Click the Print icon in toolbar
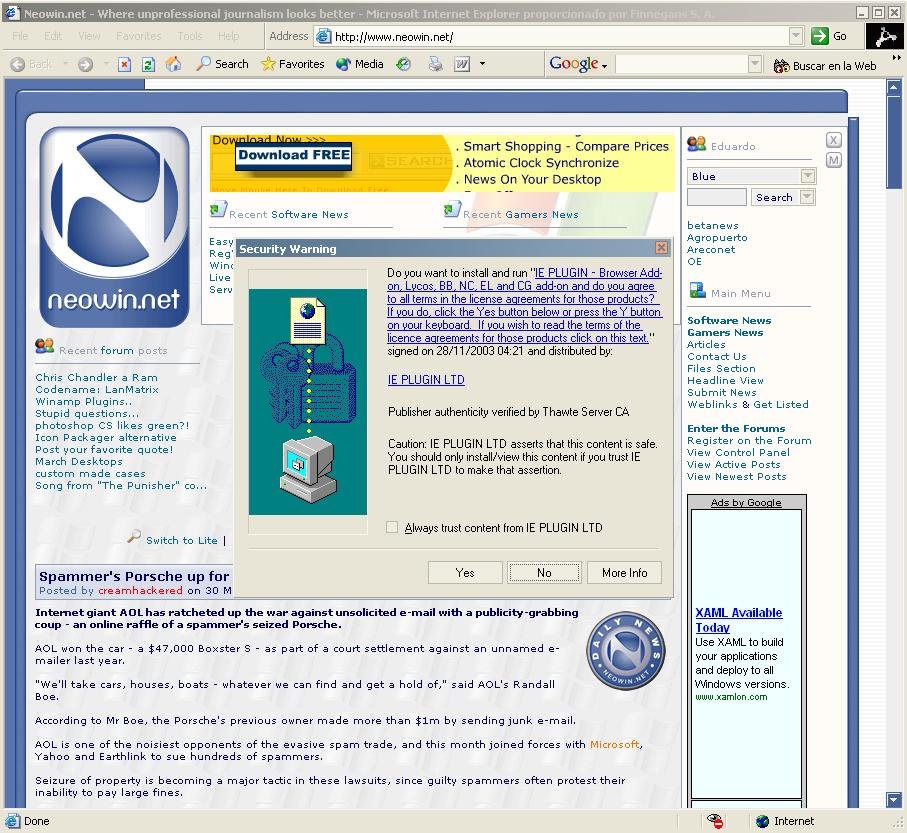This screenshot has height=833, width=907. [436, 64]
